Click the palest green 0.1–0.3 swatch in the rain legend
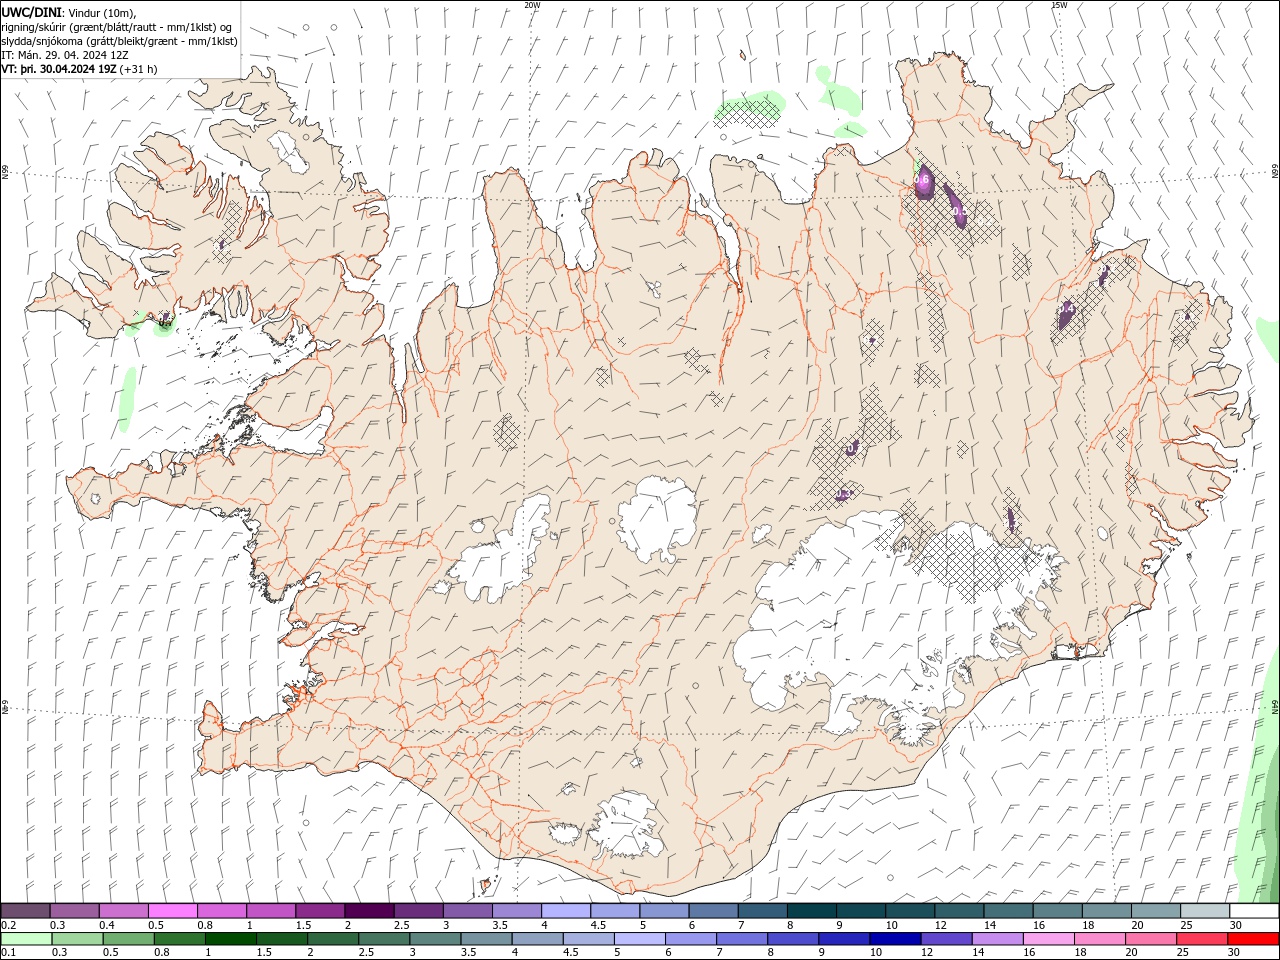The image size is (1280, 960). click(26, 939)
